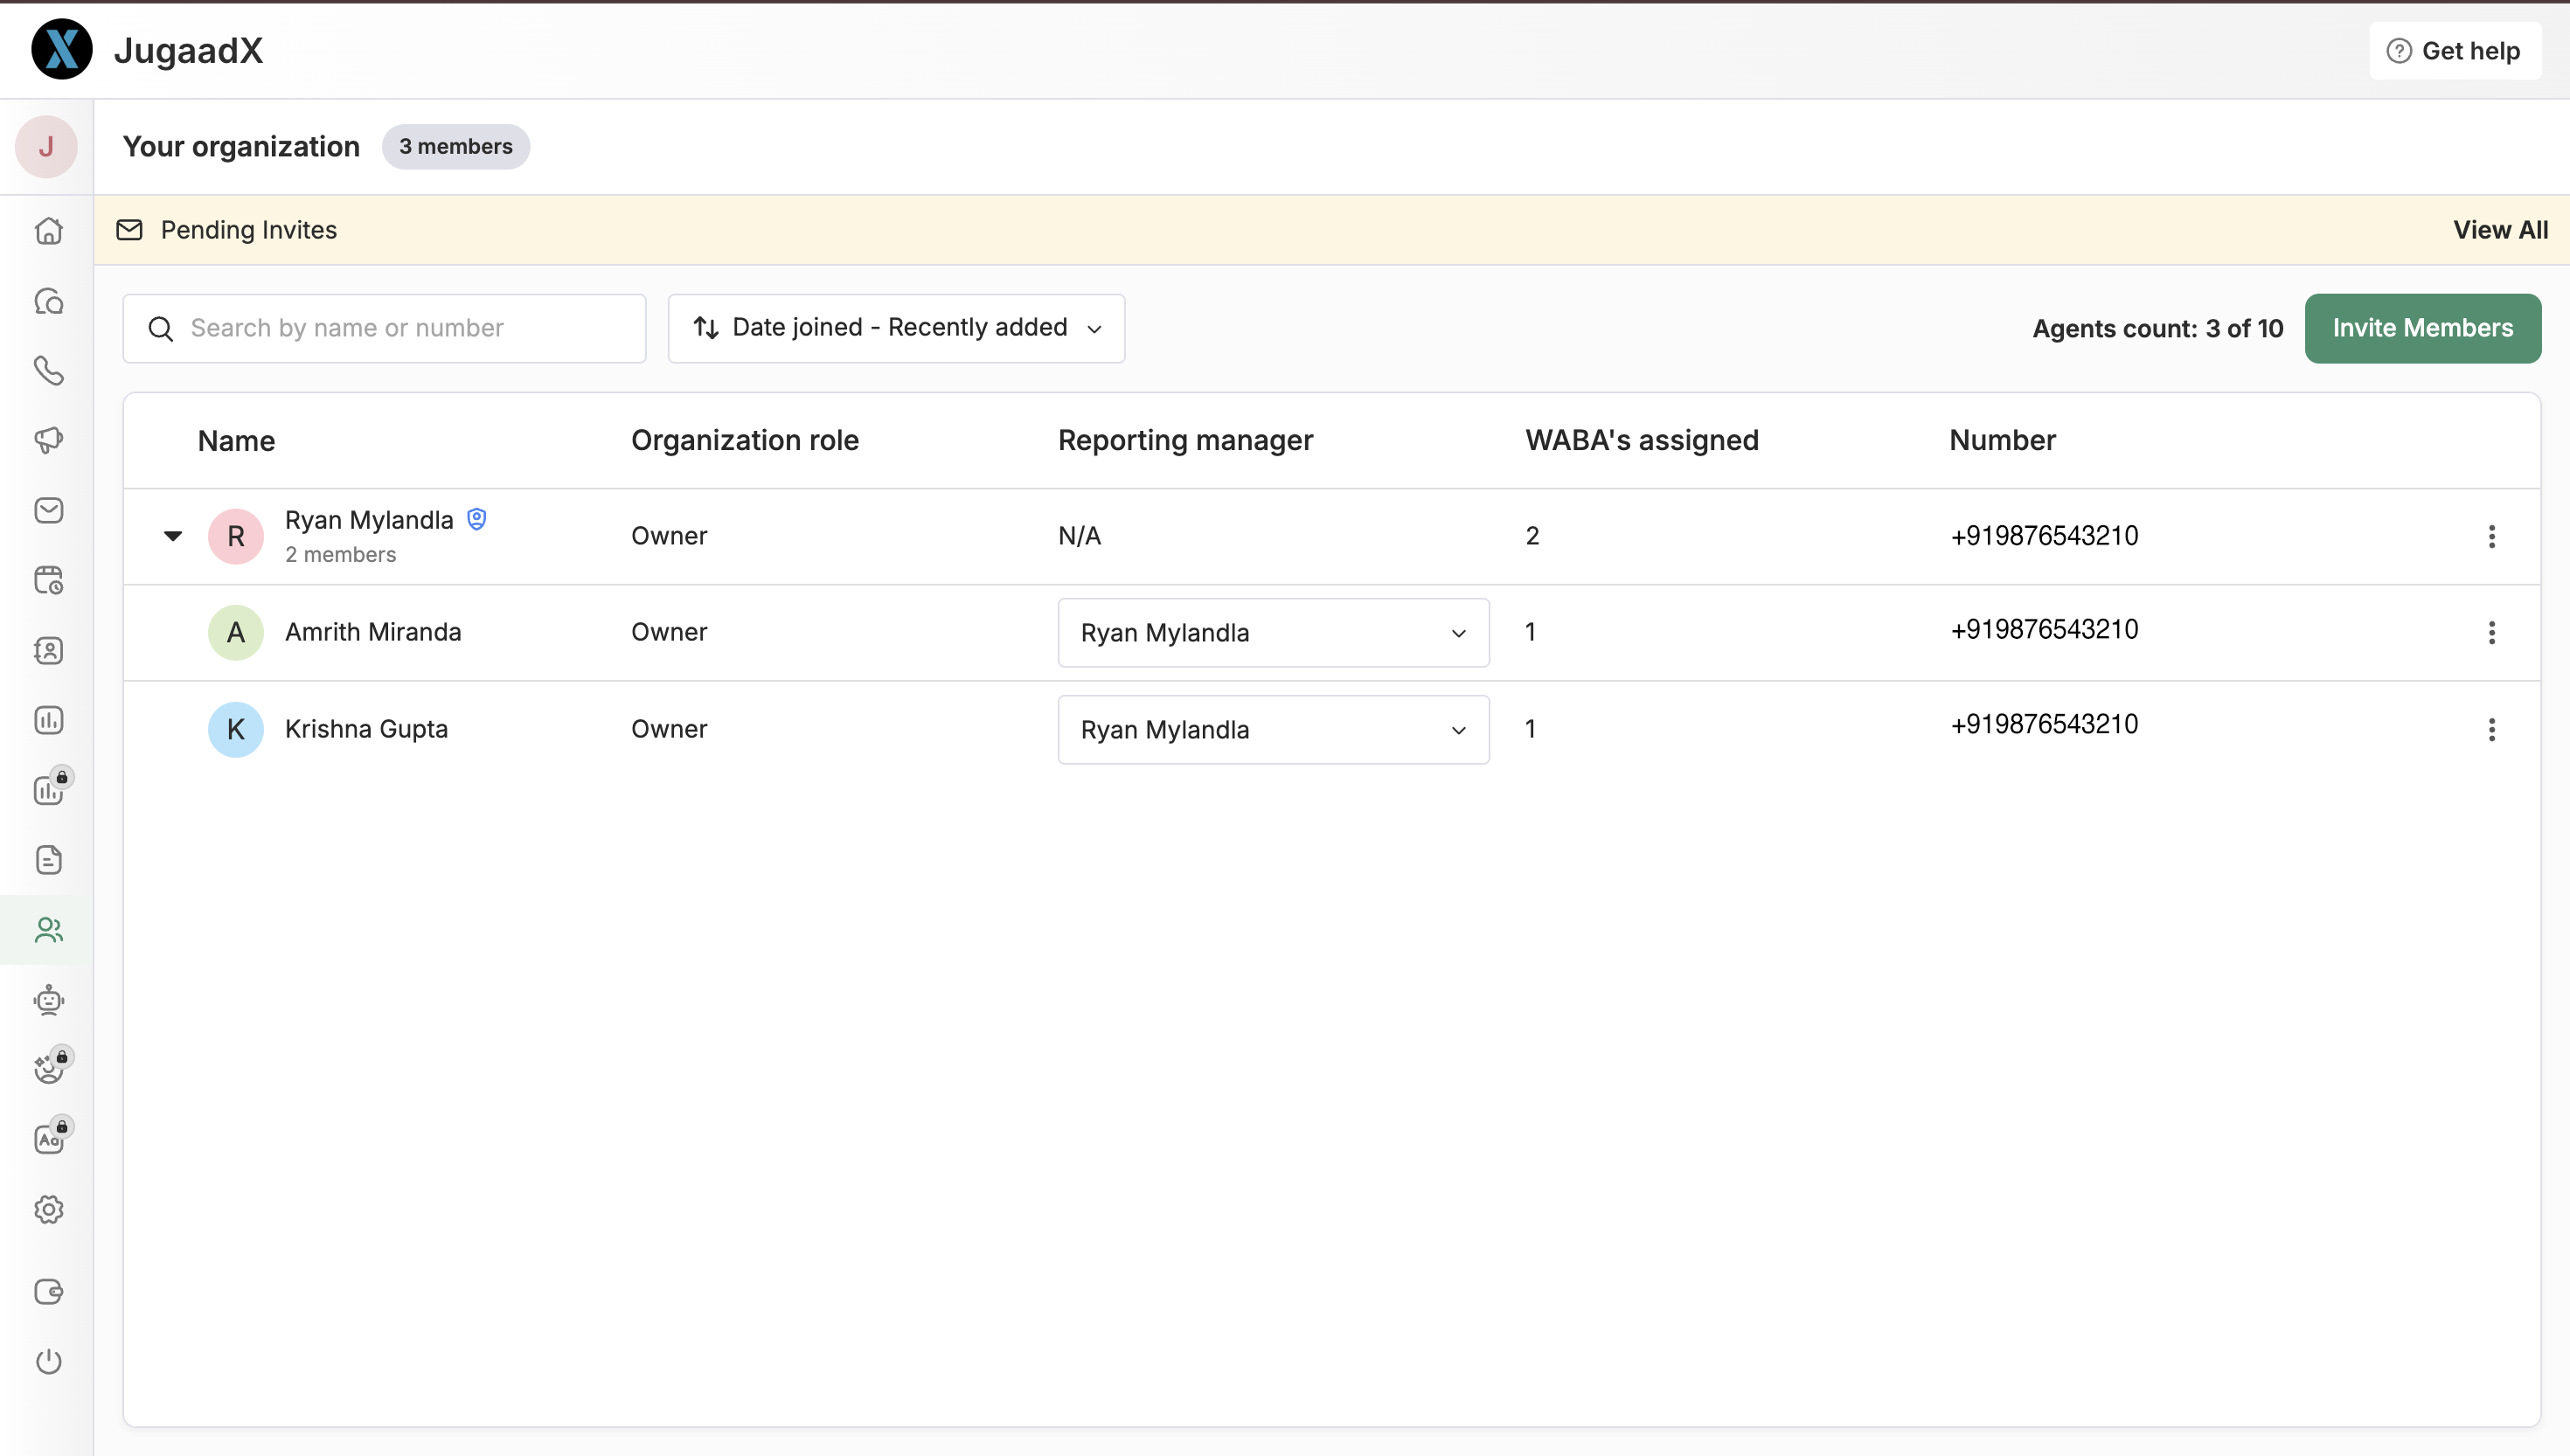Screen dimensions: 2570x1456
Task: Open the scheduled calendar icon in sidebar
Action: (48, 580)
